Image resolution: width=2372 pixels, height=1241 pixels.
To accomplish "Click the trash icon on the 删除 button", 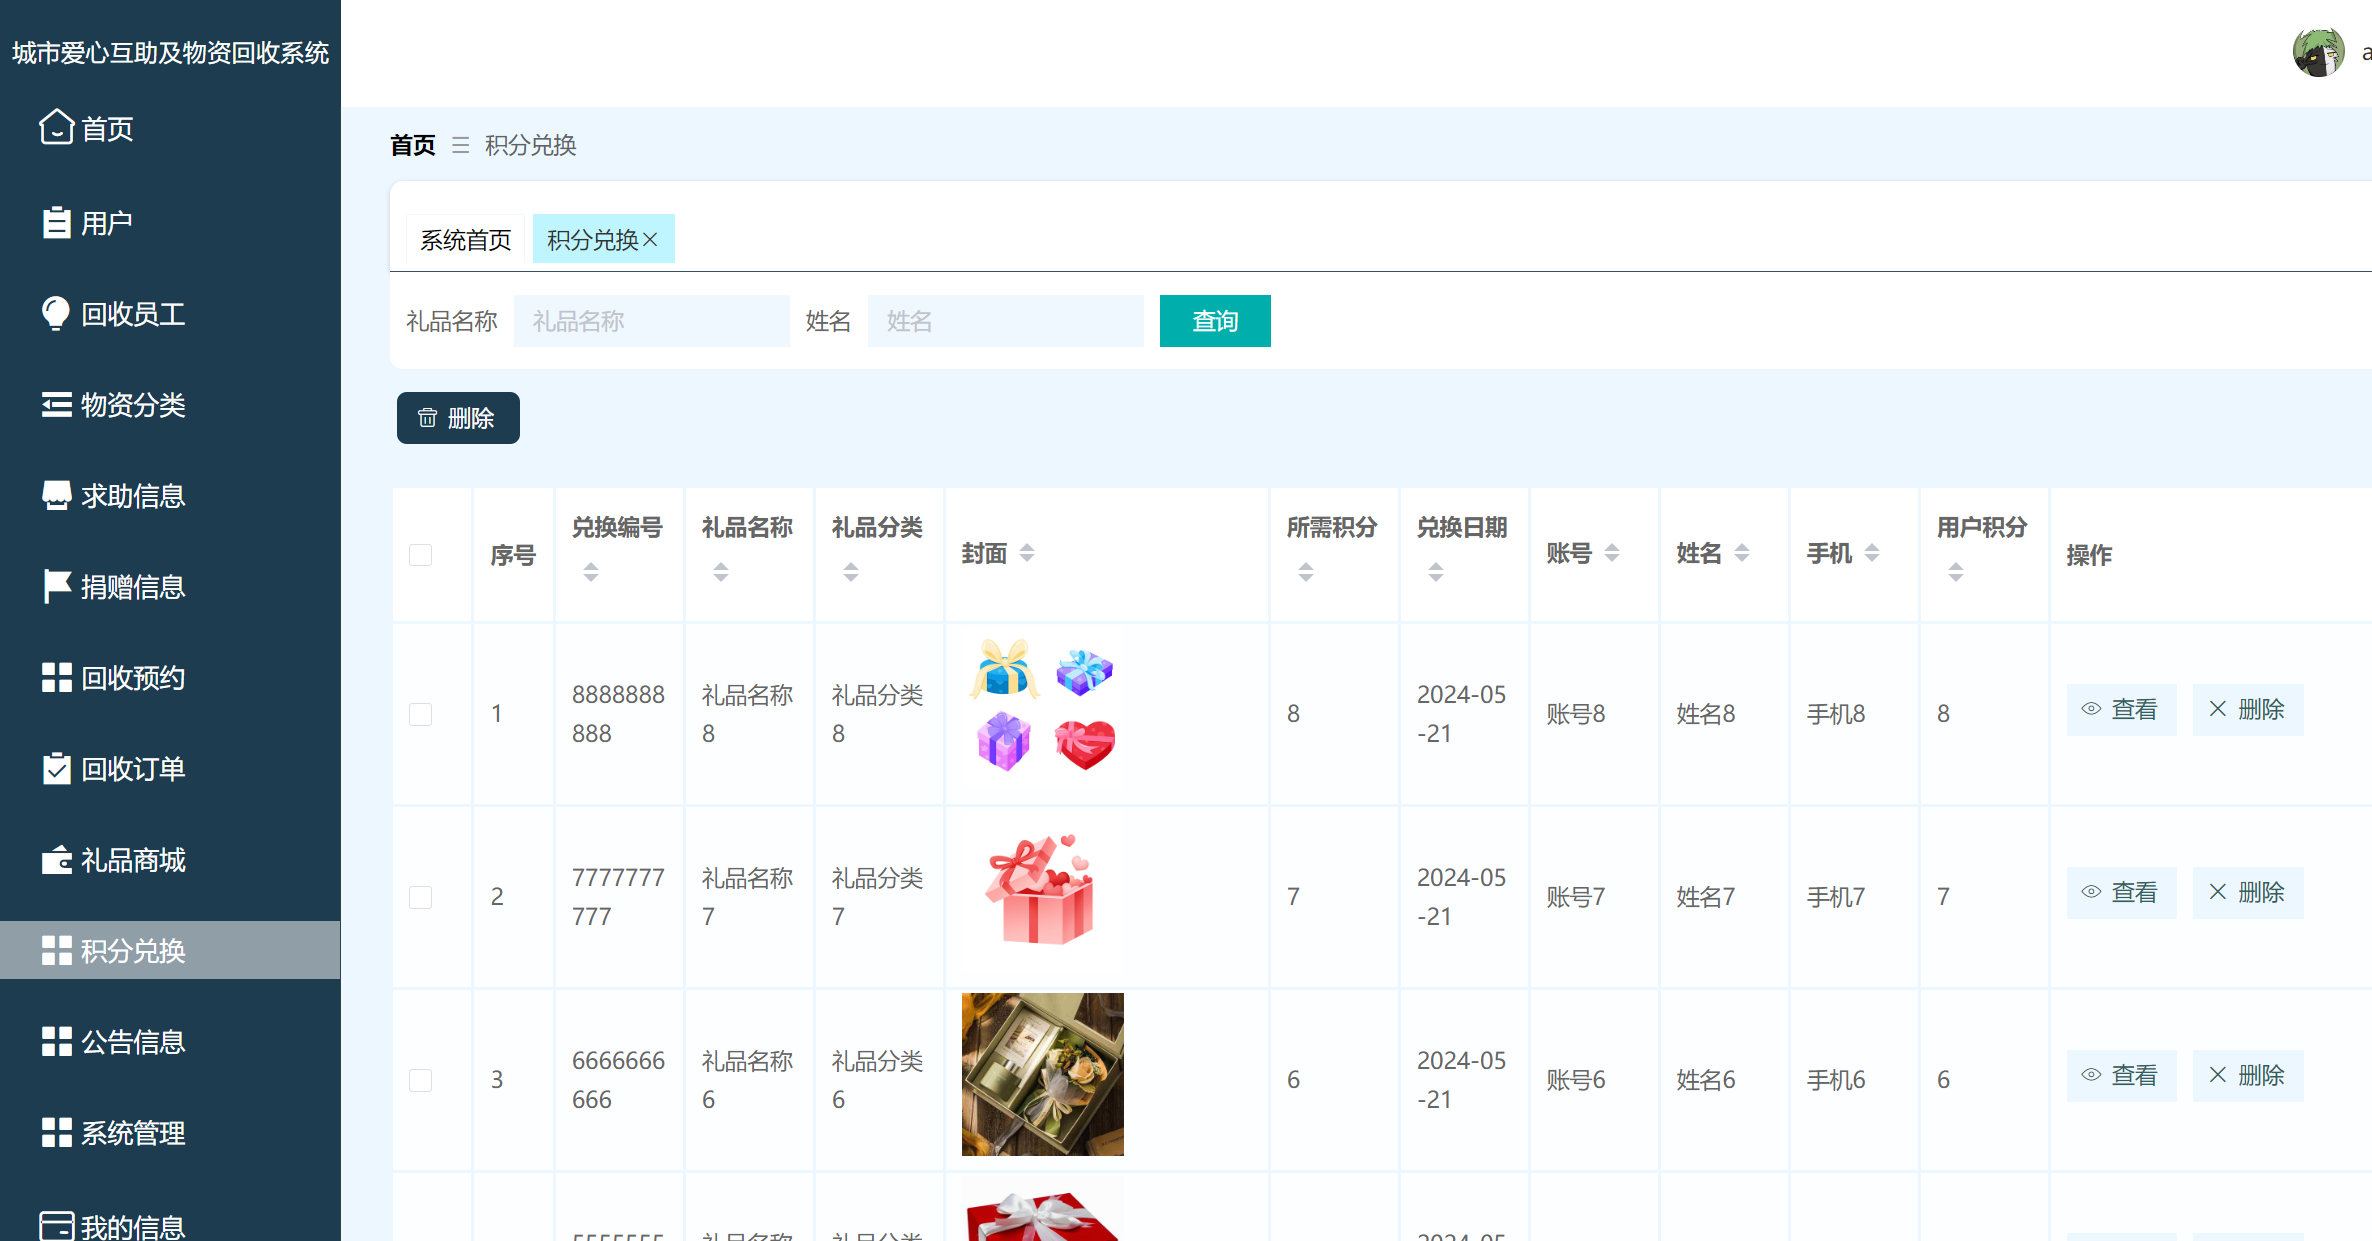I will (428, 418).
